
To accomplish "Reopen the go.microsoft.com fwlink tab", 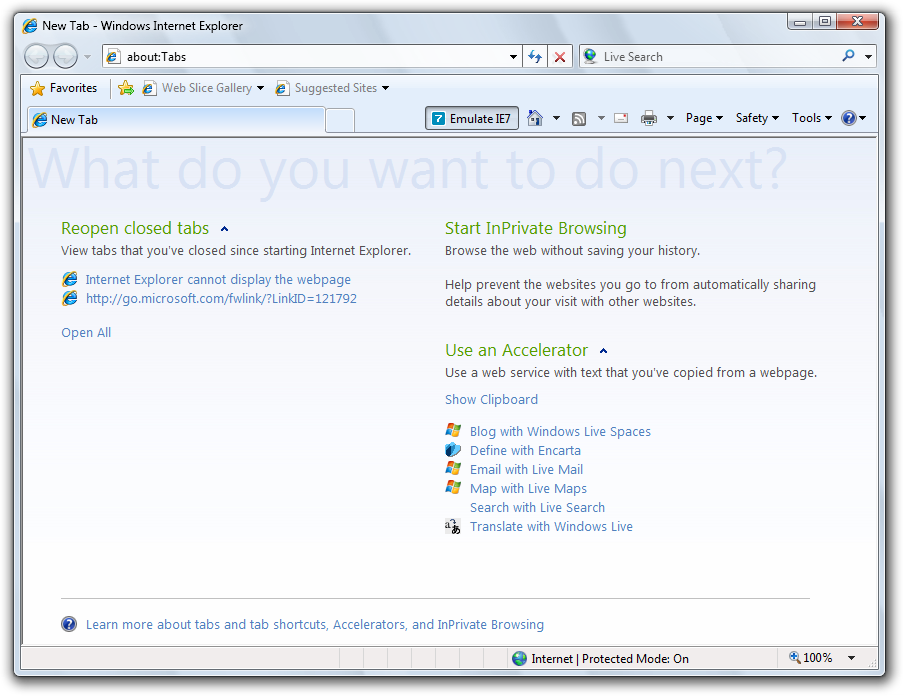I will tap(221, 299).
